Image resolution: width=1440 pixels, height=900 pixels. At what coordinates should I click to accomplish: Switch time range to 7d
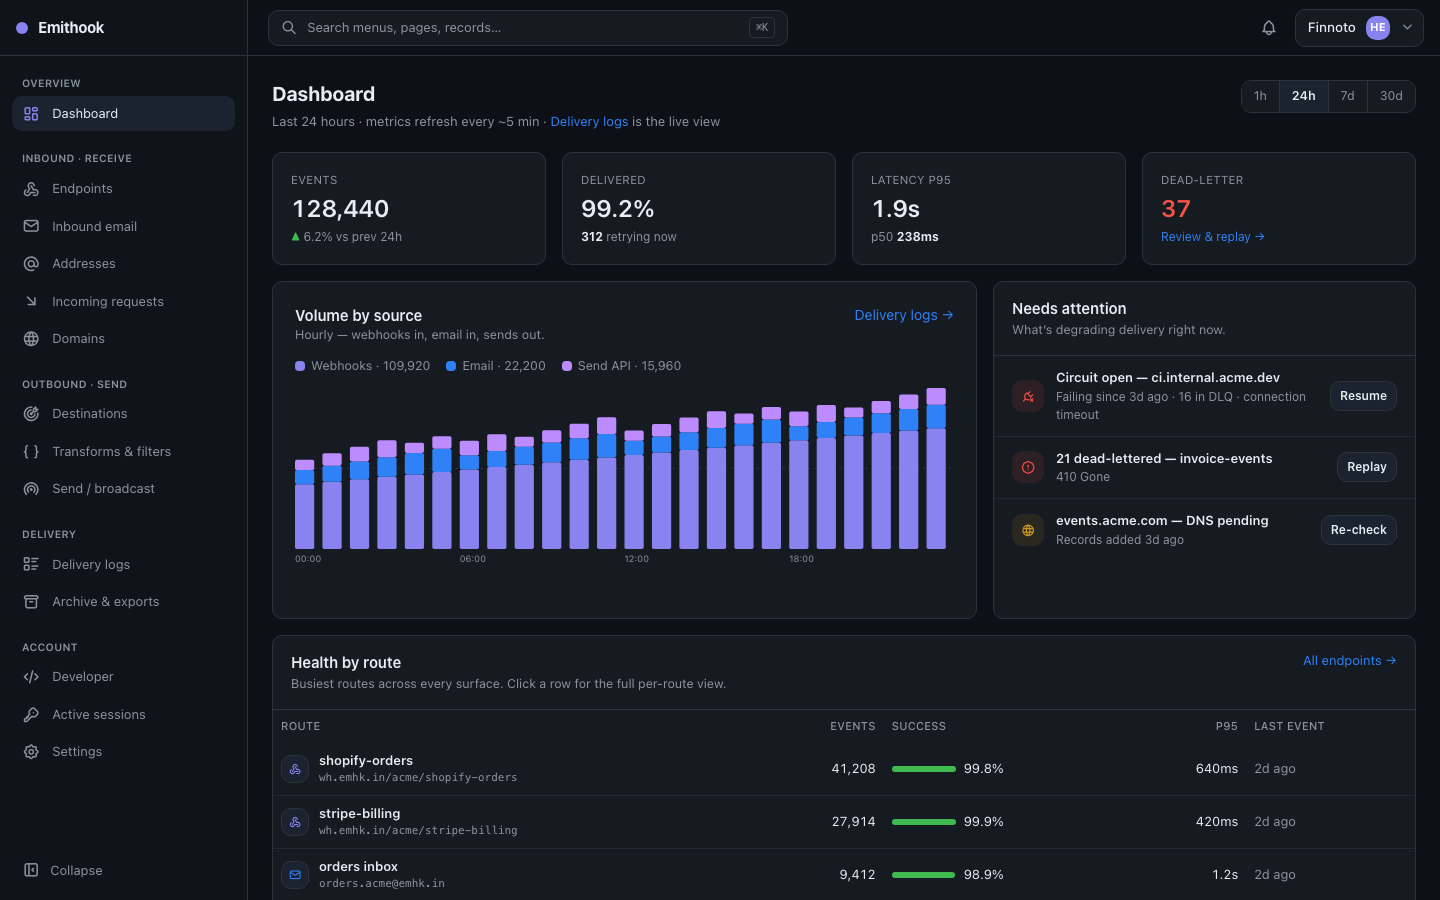1348,96
